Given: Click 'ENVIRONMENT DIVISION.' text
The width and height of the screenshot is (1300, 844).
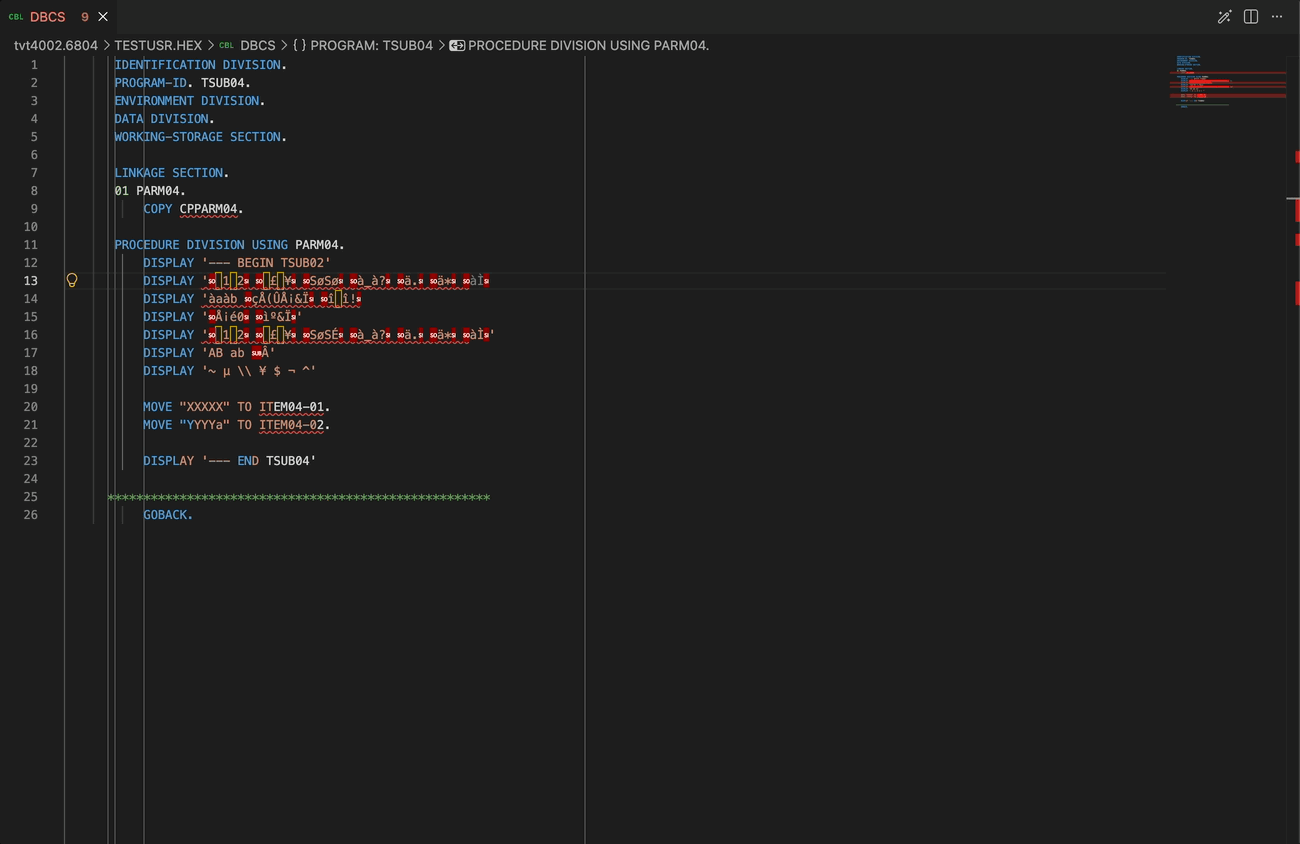Looking at the screenshot, I should point(190,100).
